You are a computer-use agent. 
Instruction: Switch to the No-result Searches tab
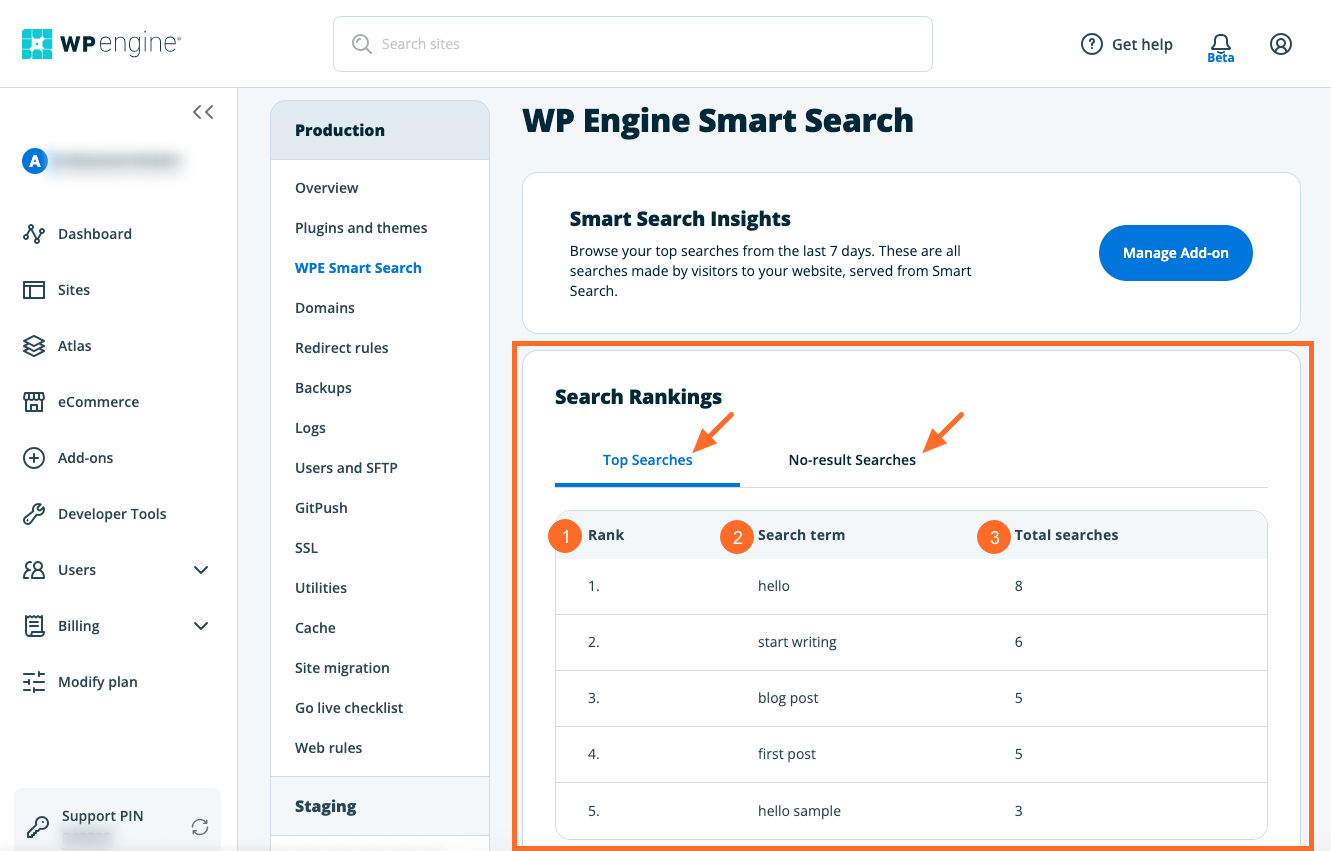click(851, 459)
